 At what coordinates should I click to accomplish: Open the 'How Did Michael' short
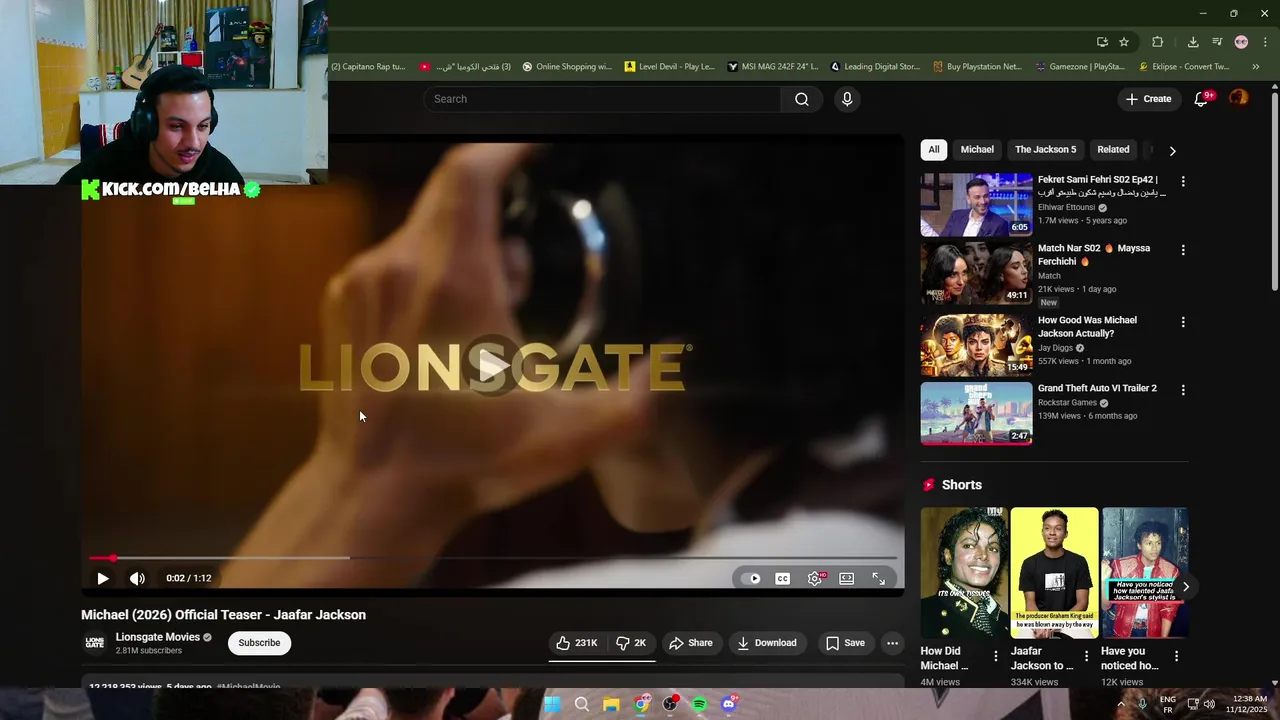[964, 573]
